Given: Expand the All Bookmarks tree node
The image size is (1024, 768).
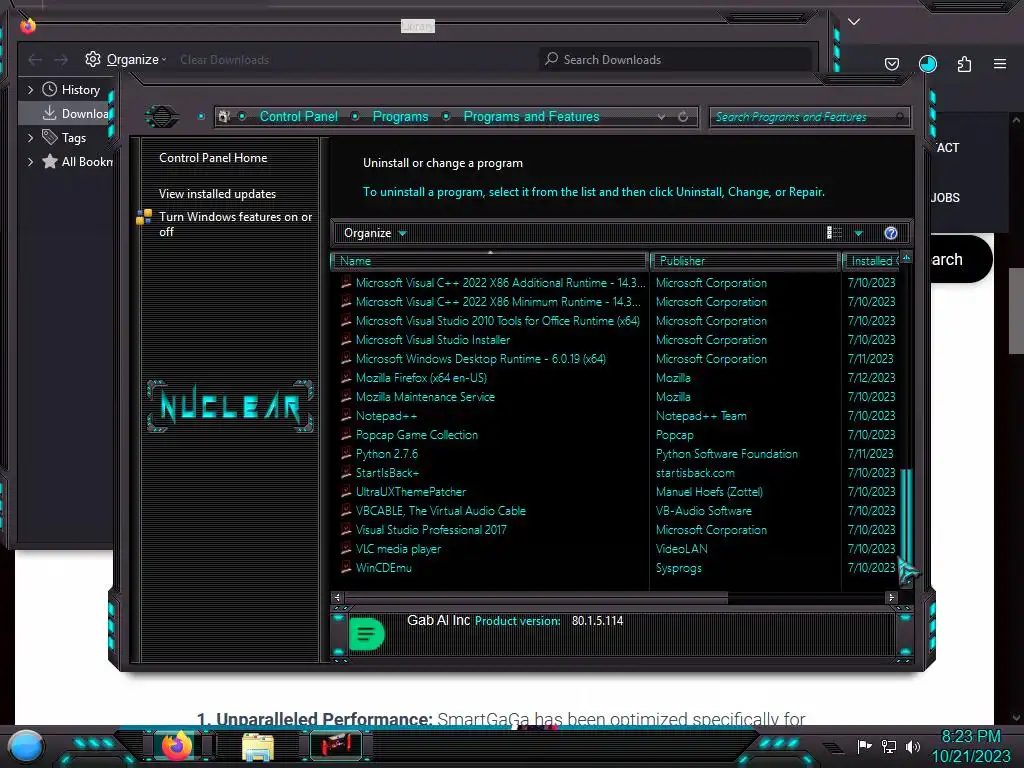Looking at the screenshot, I should (x=30, y=161).
